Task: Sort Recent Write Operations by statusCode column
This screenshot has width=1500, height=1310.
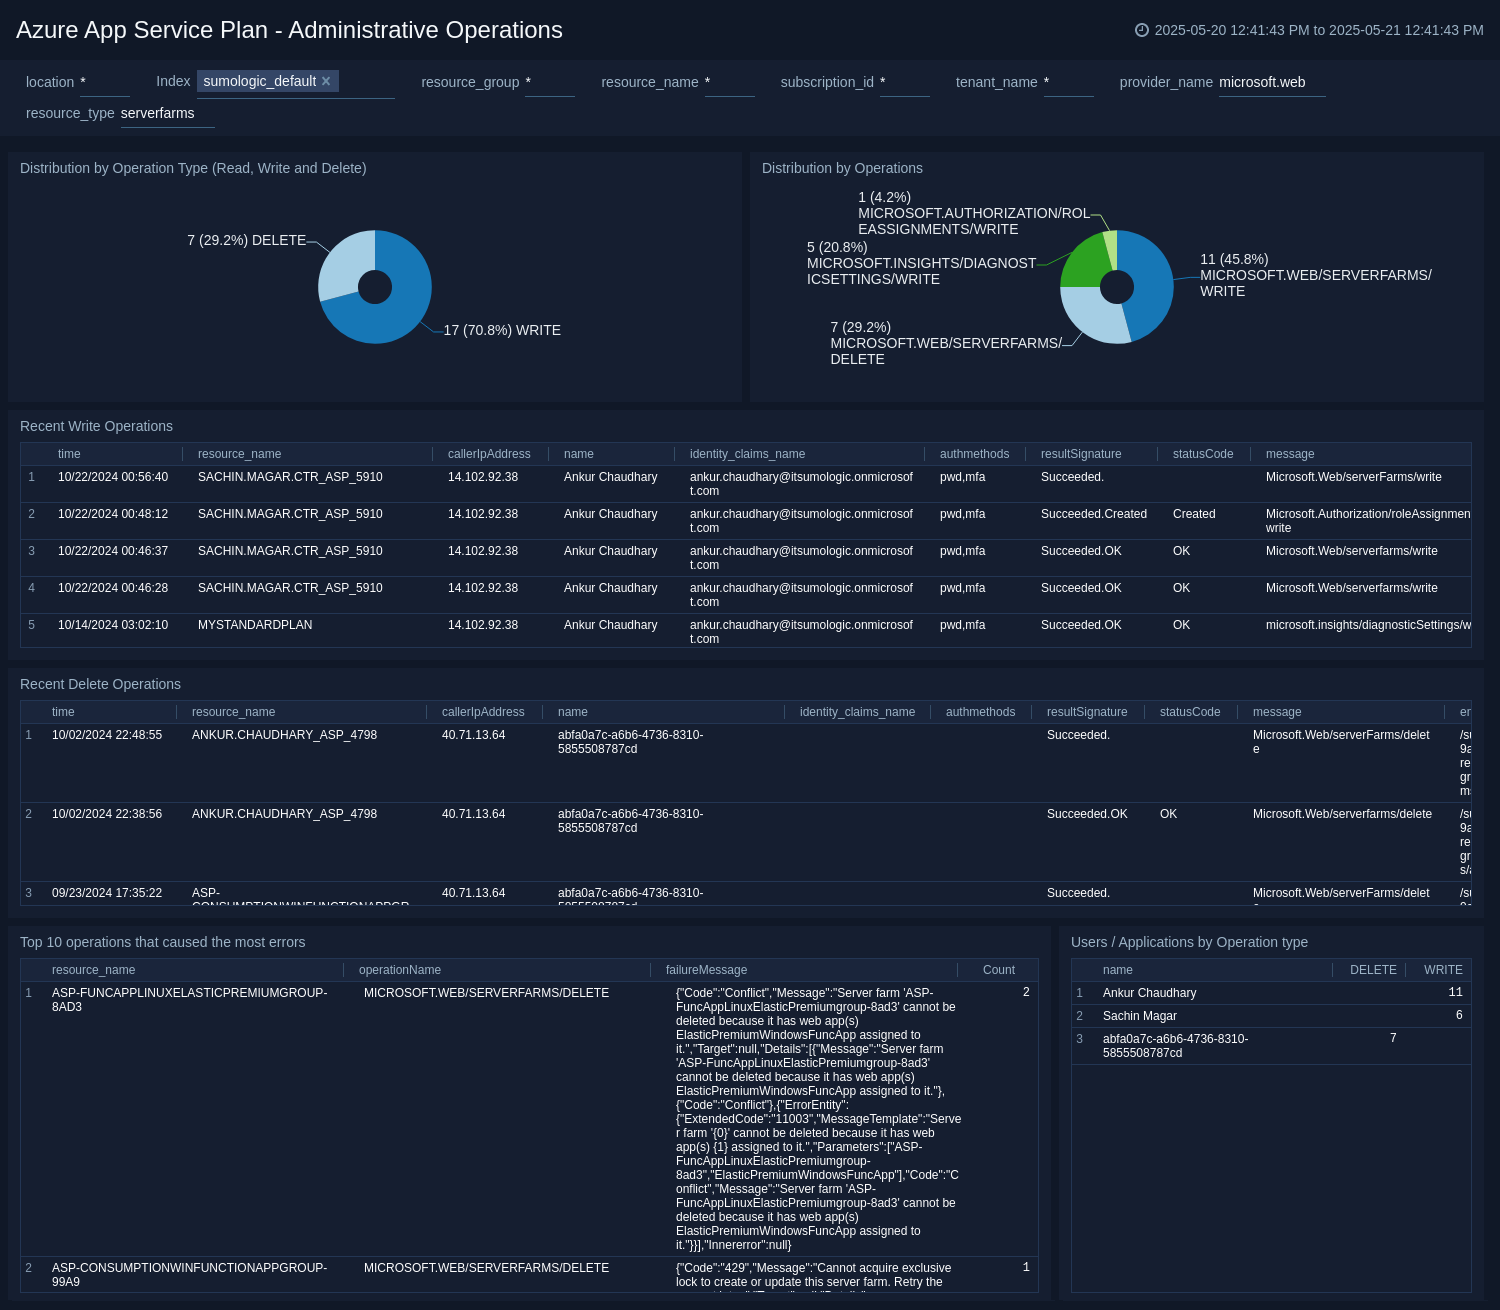Action: [x=1203, y=454]
